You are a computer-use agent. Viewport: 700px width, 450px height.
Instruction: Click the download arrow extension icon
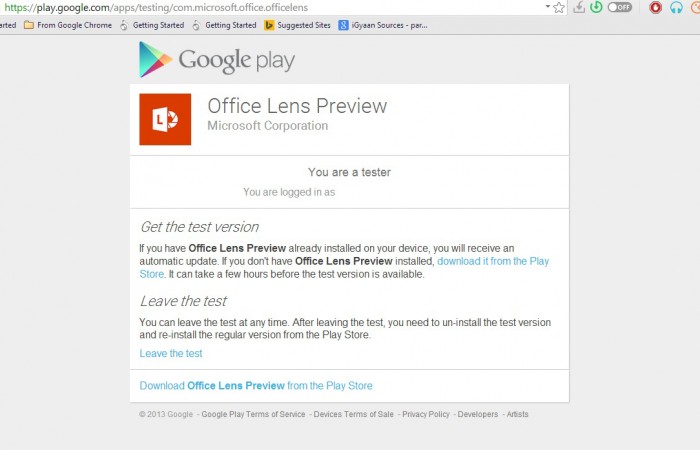pyautogui.click(x=578, y=7)
